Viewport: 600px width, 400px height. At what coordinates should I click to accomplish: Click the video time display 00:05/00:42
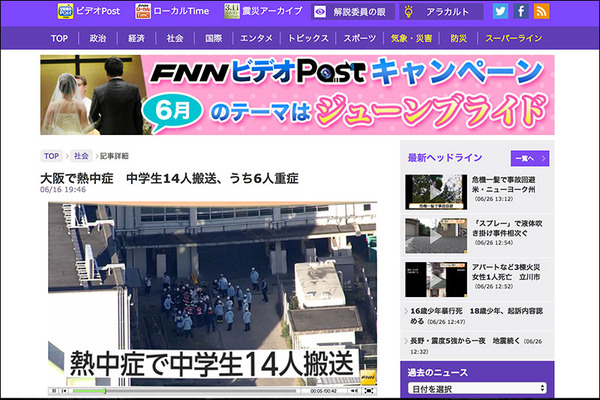(x=323, y=391)
